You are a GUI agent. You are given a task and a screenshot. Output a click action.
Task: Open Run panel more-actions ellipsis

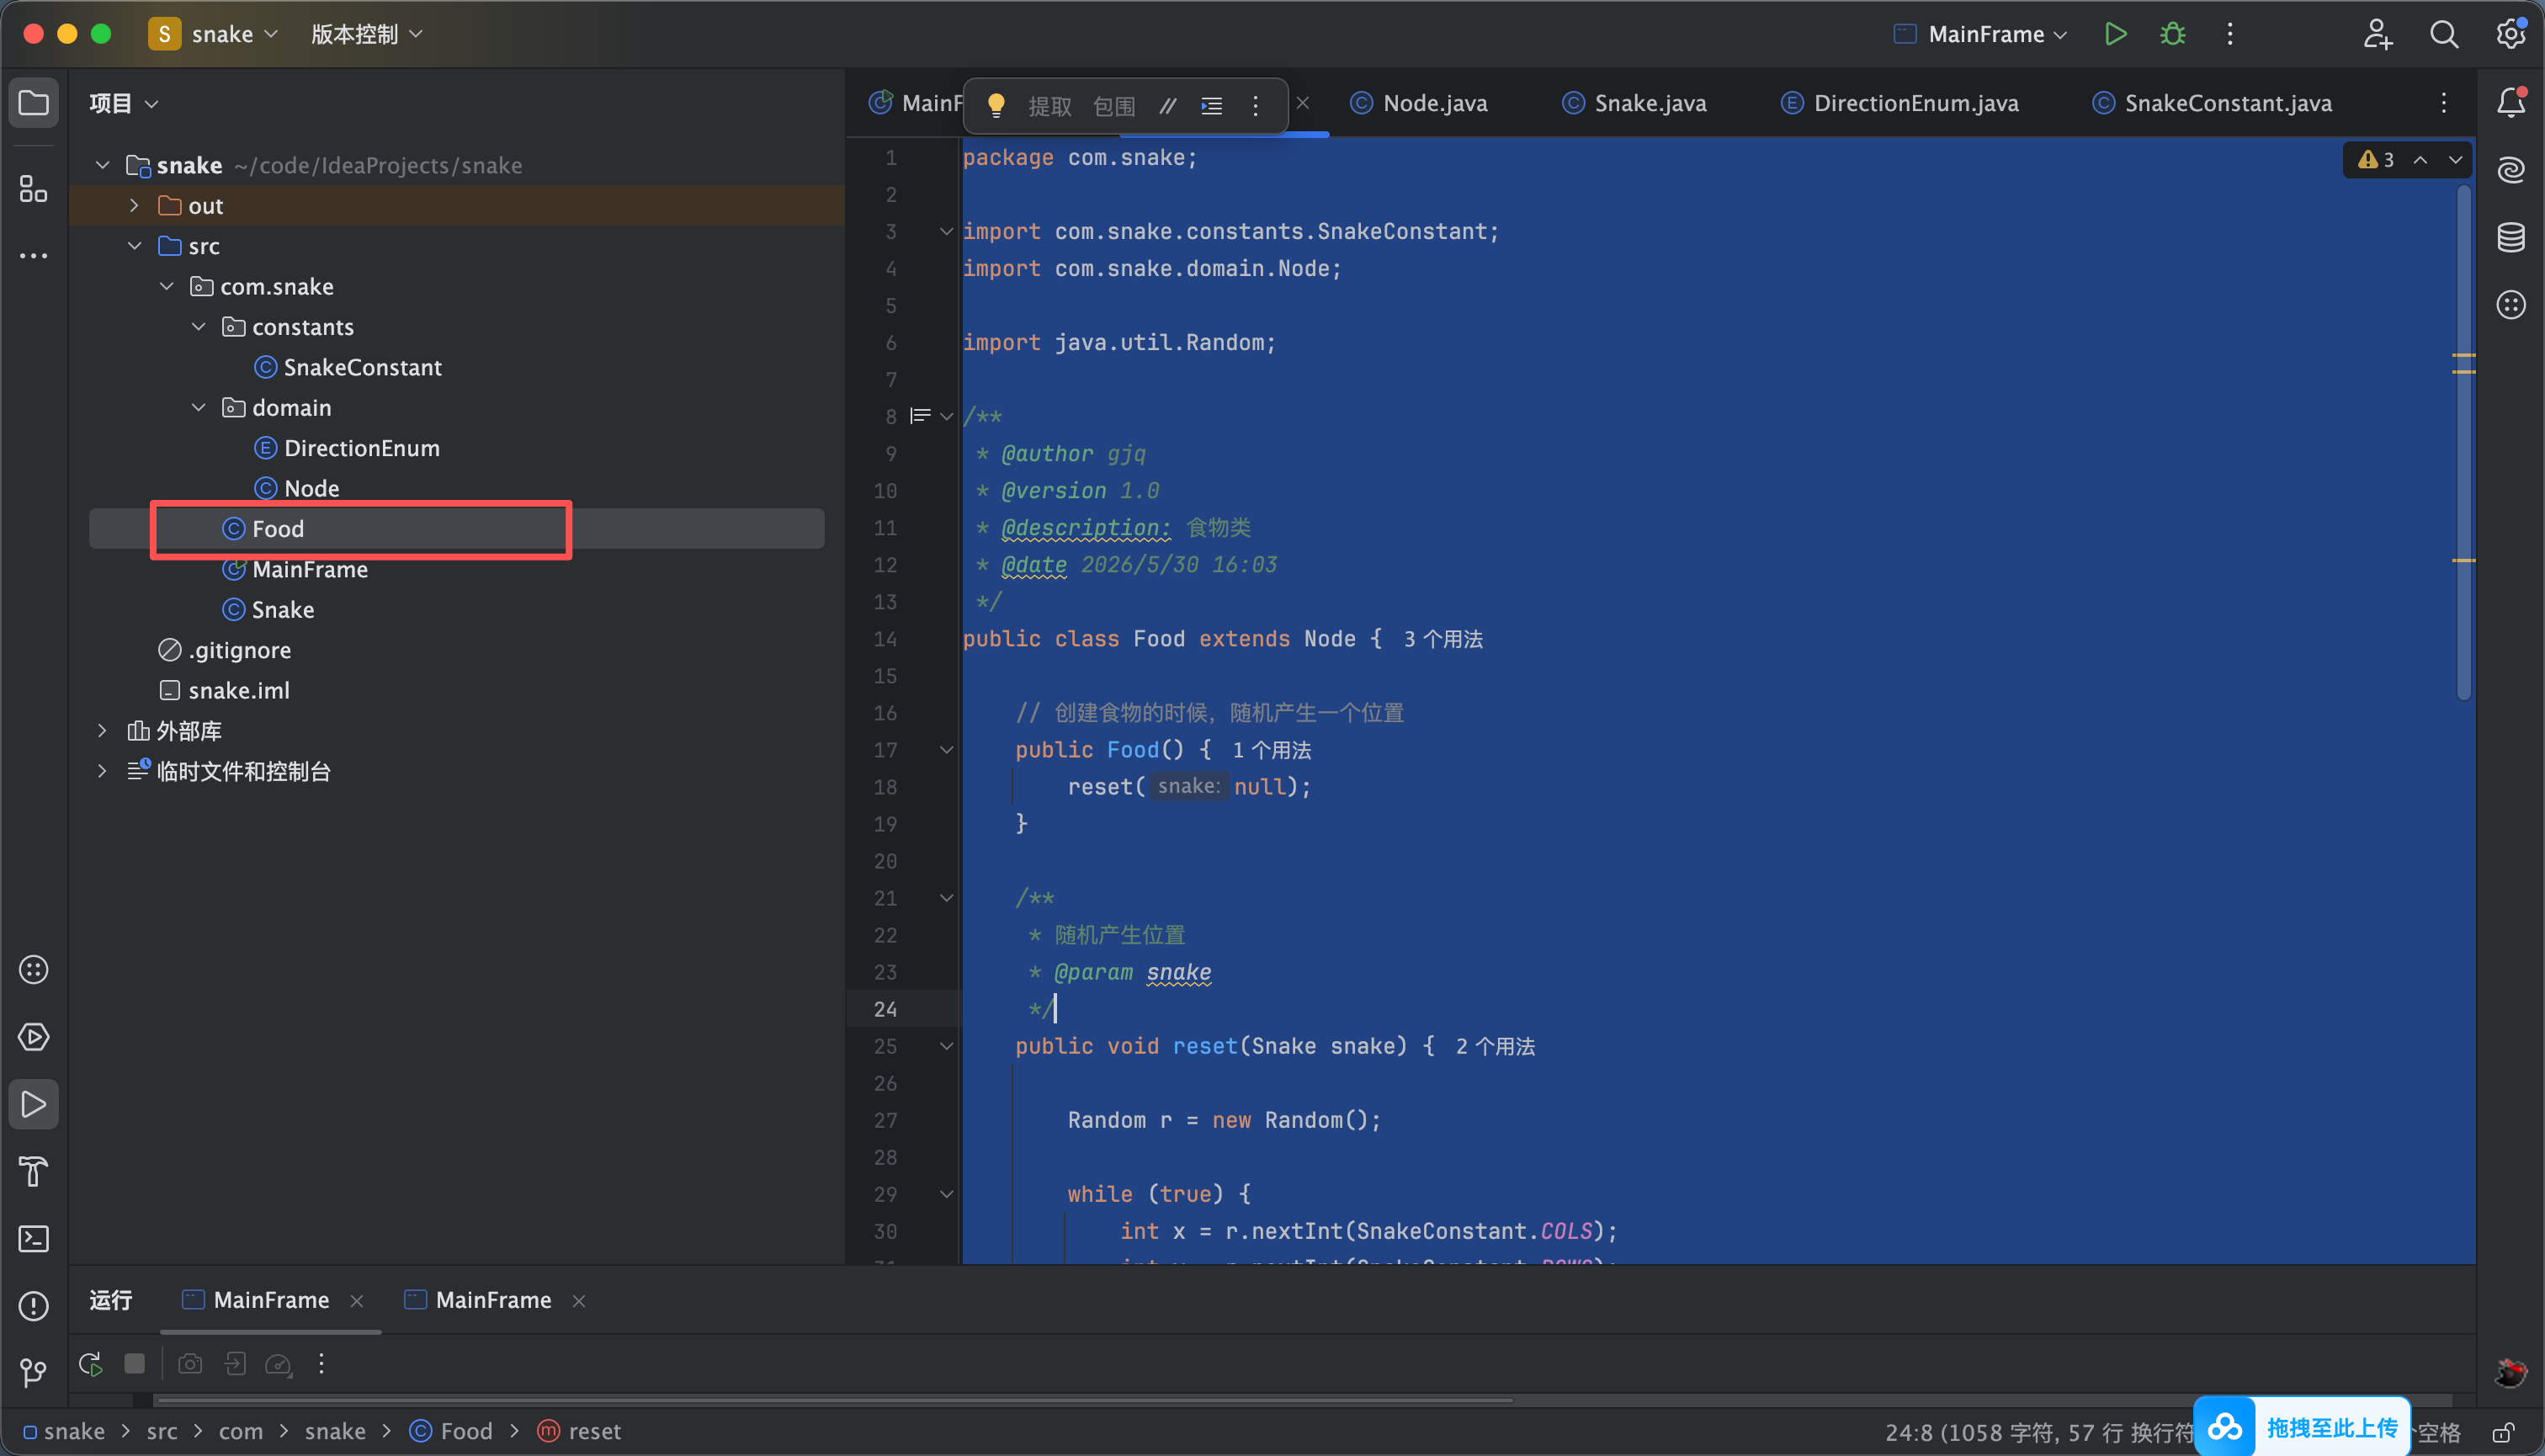tap(321, 1364)
